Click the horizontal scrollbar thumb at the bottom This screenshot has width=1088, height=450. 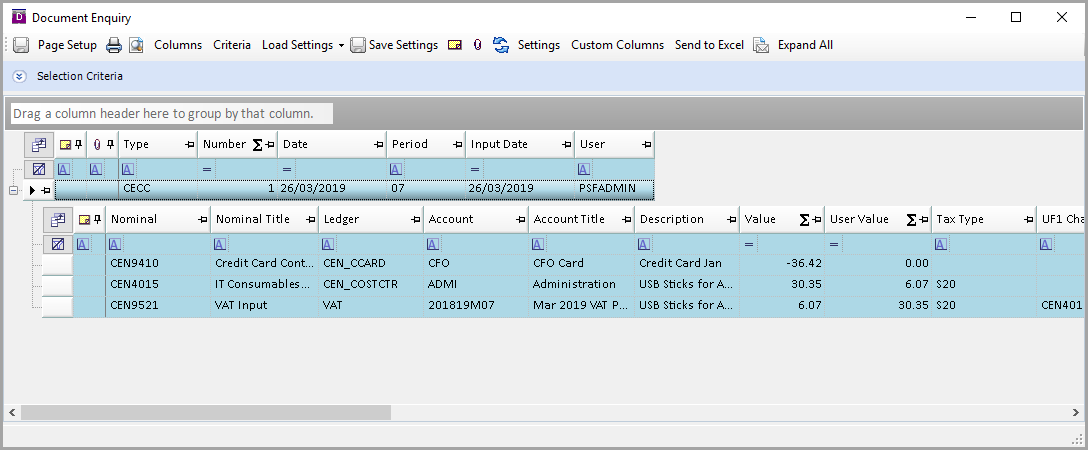point(205,412)
